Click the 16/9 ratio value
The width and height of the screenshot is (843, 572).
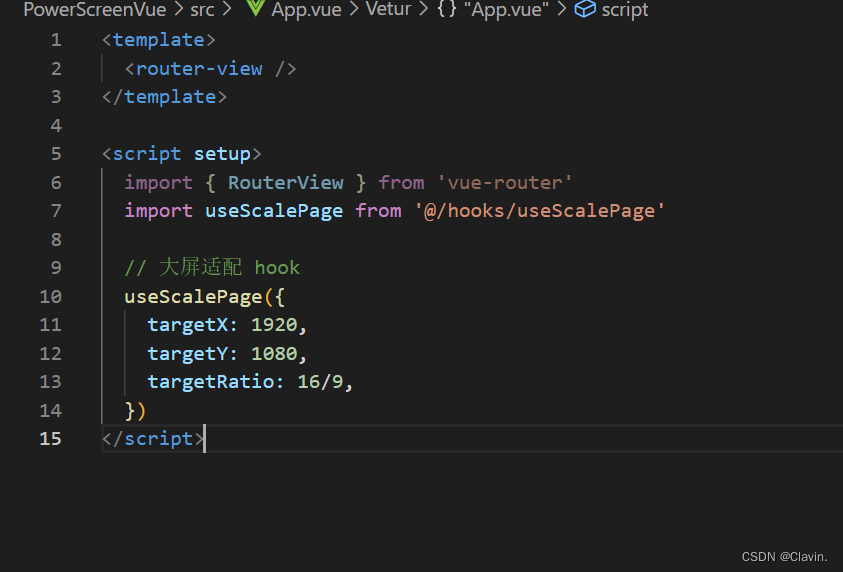320,382
